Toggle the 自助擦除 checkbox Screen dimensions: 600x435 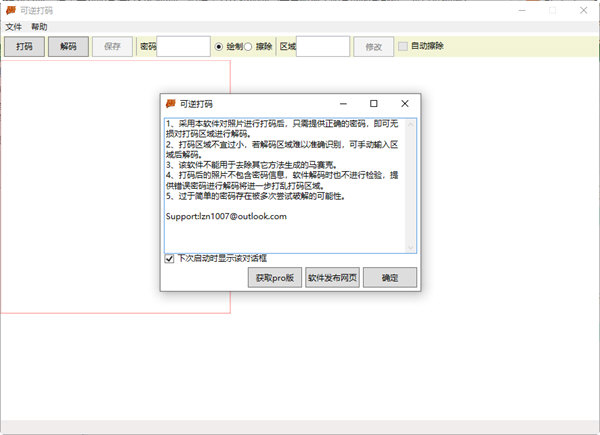coord(403,46)
